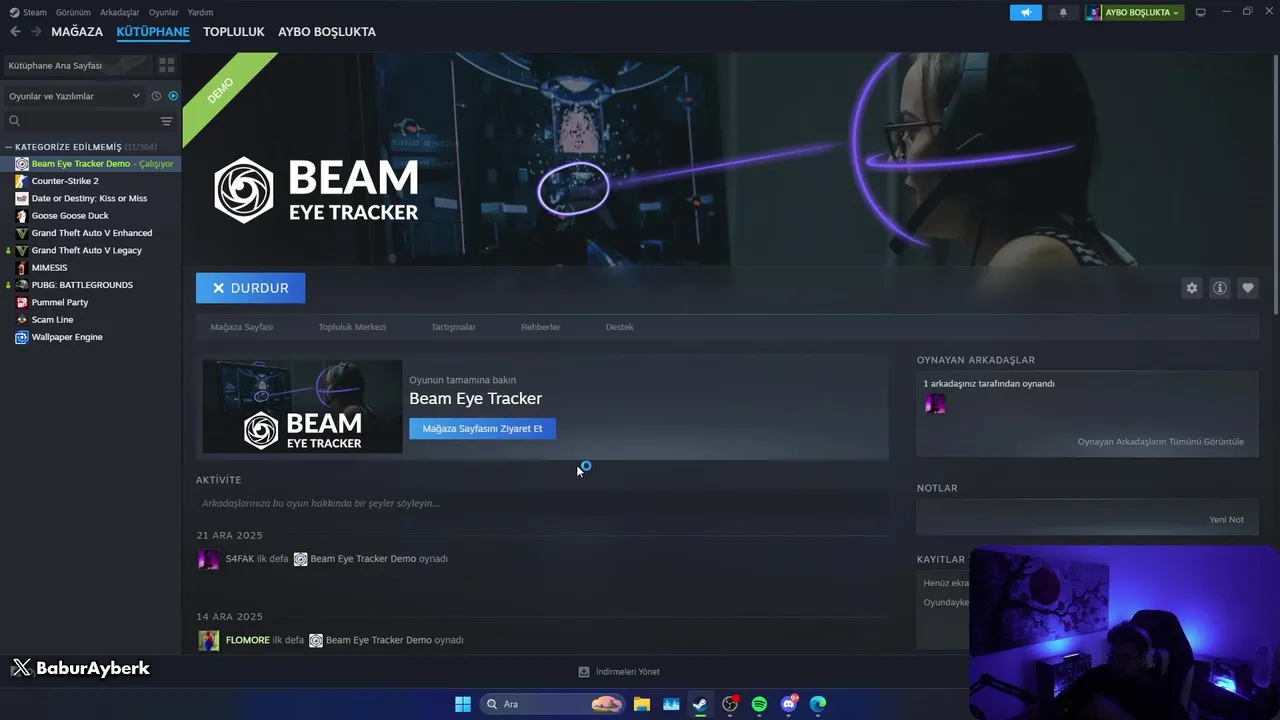
Task: Open Rehberler link
Action: pyautogui.click(x=541, y=327)
